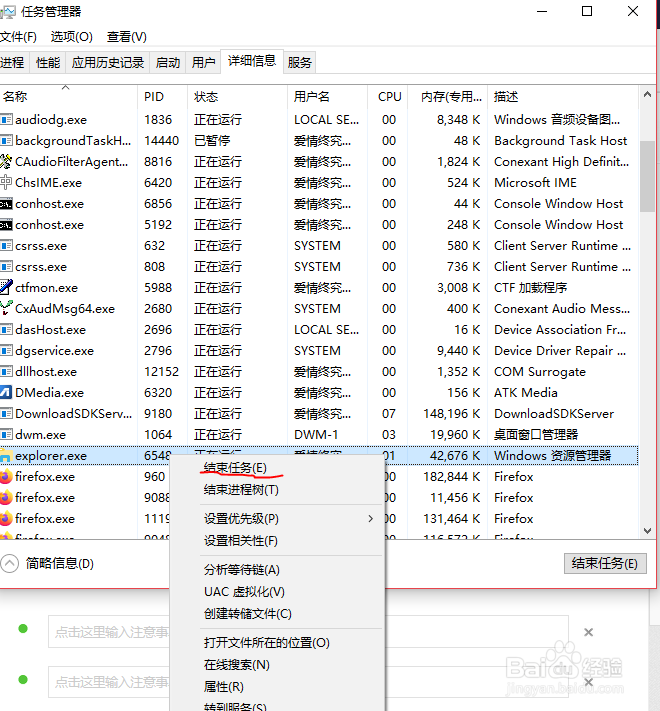Click the conhost.exe icon for PID 6856
Image resolution: width=660 pixels, height=711 pixels.
[6, 204]
